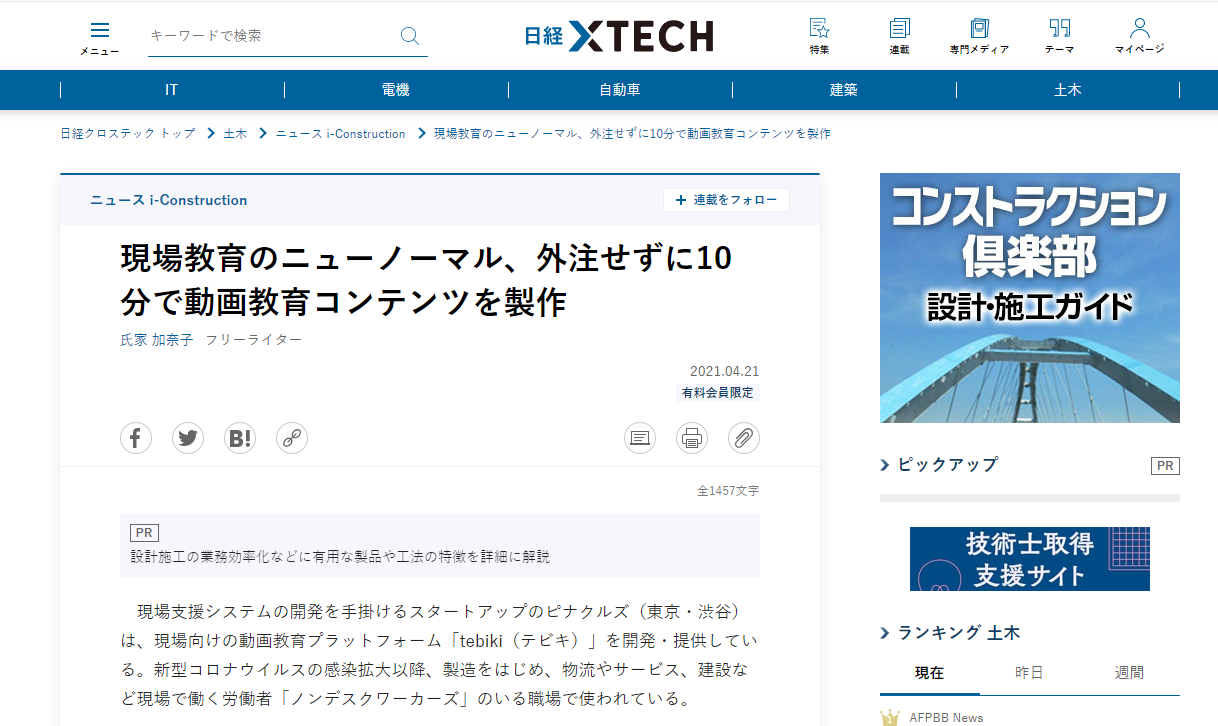Open the 専門メディア icon
This screenshot has height=726, width=1218.
[979, 36]
